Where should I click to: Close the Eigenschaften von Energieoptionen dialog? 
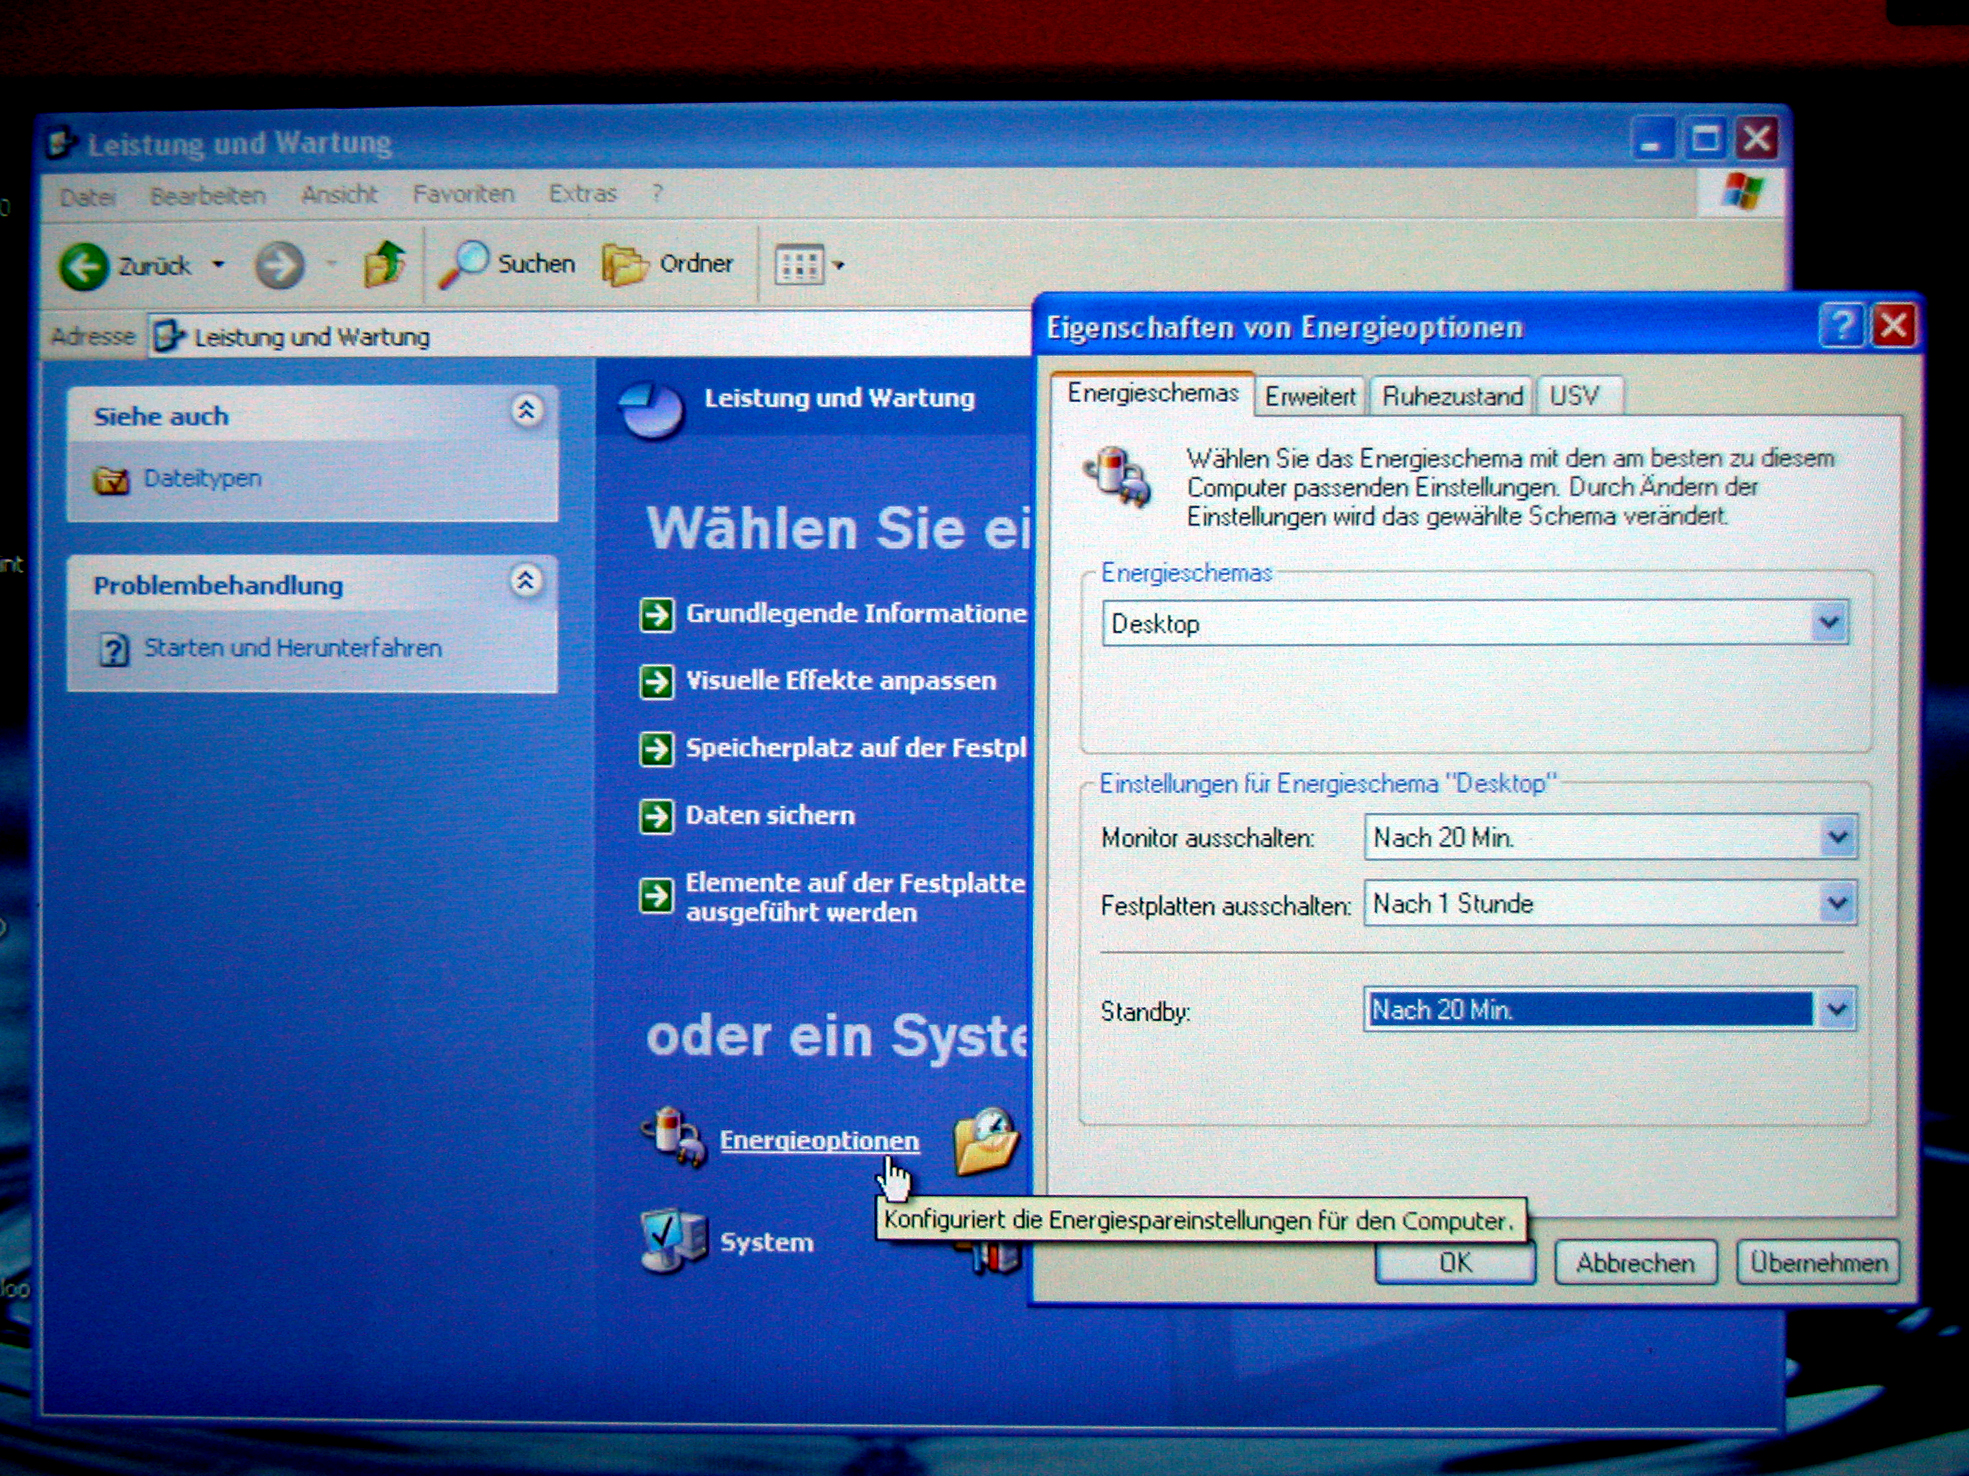pyautogui.click(x=1893, y=325)
